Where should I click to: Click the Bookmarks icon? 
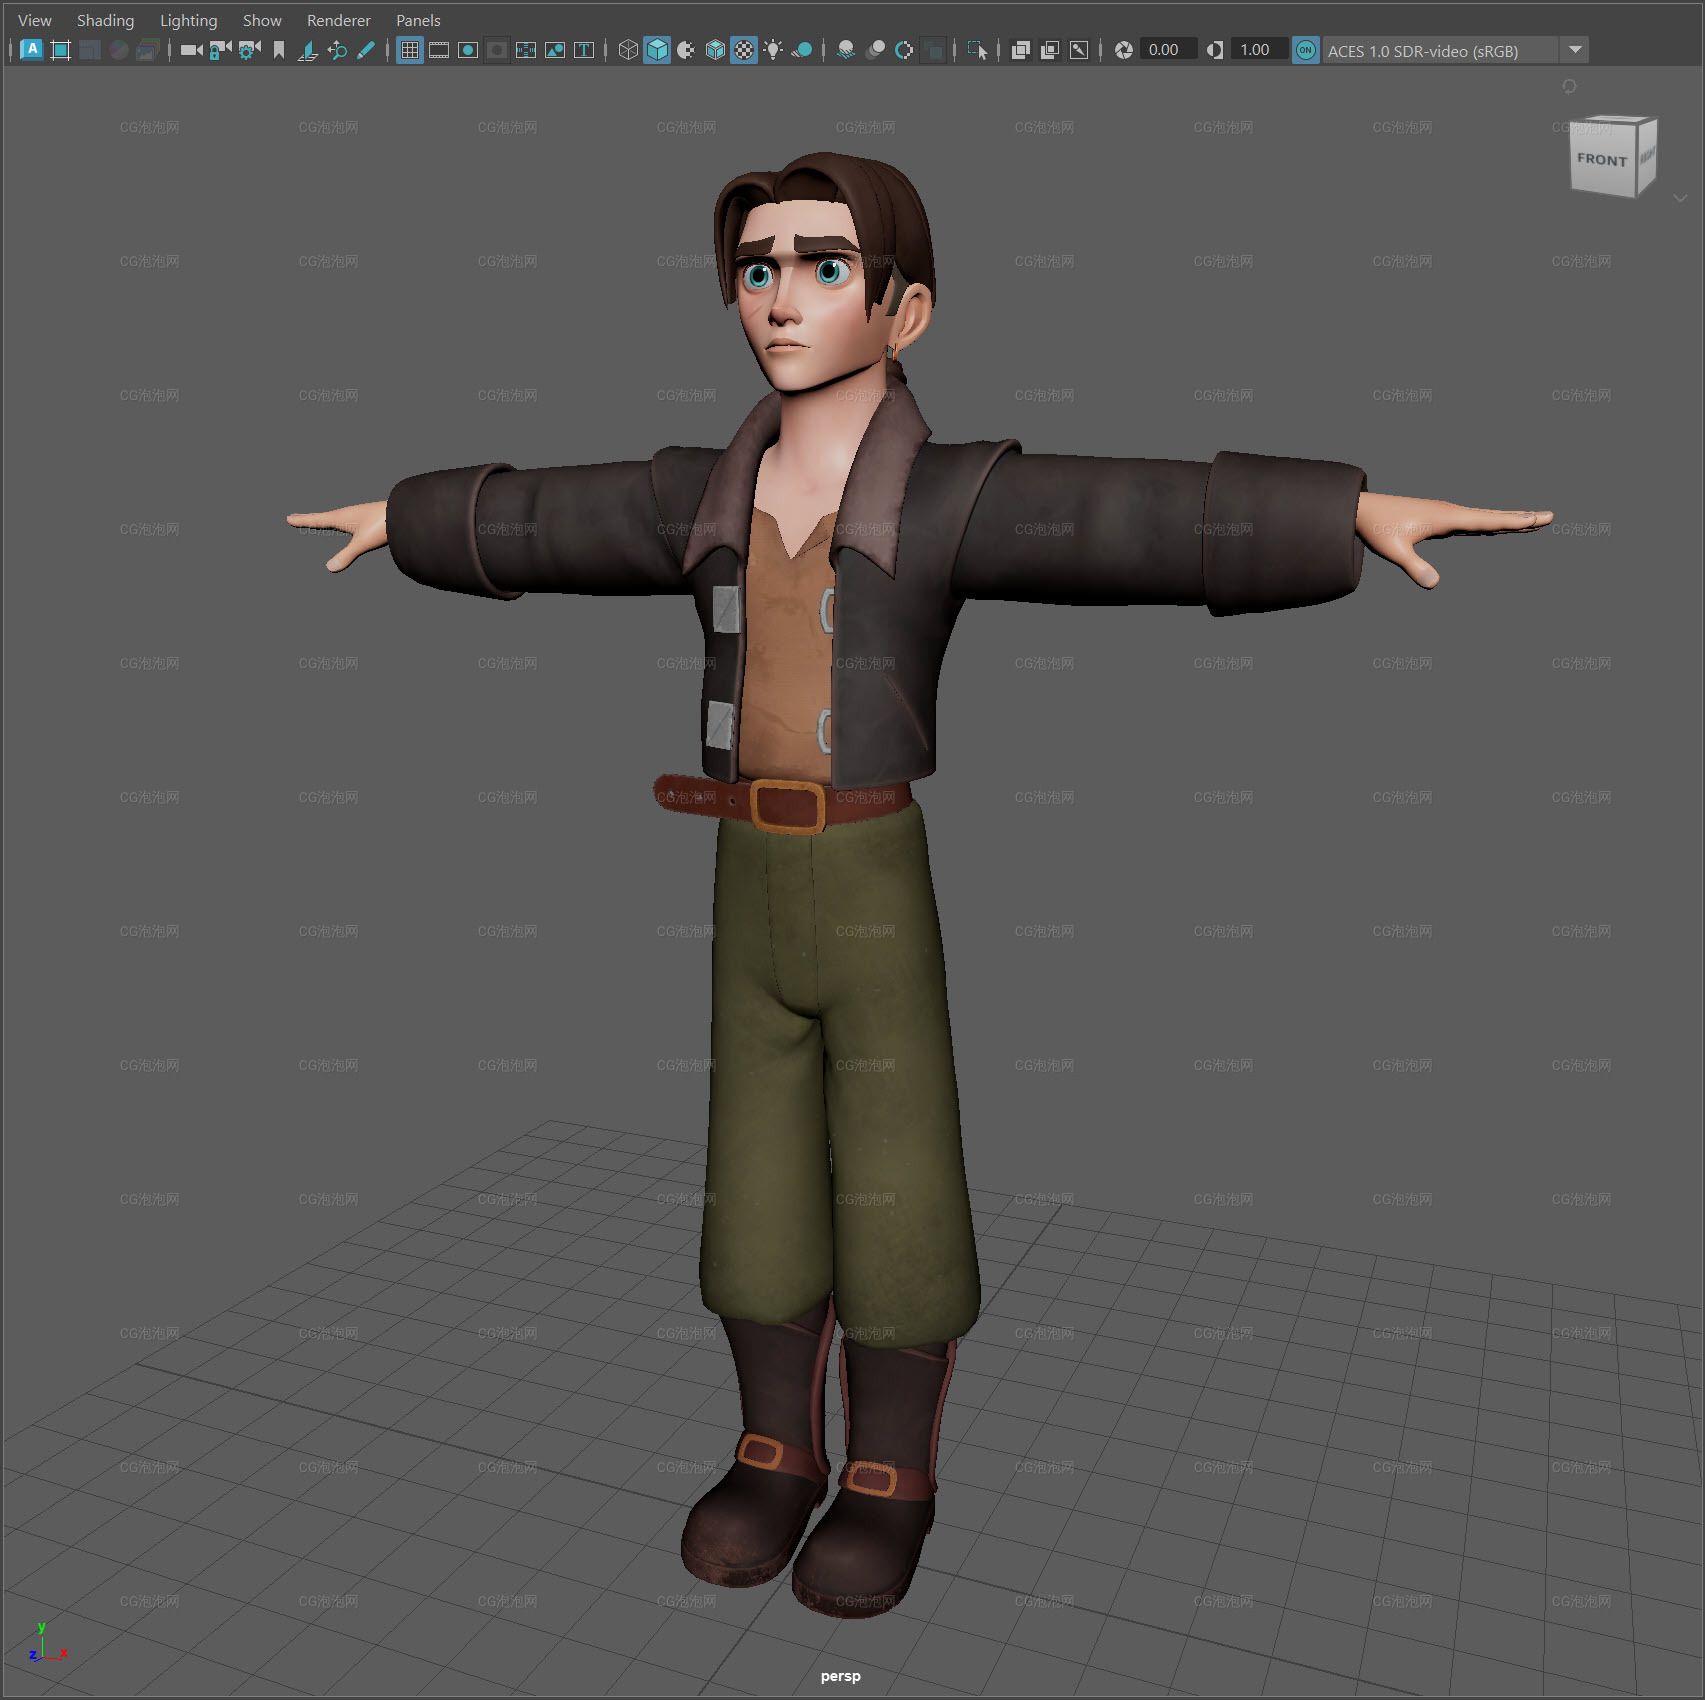(x=279, y=50)
